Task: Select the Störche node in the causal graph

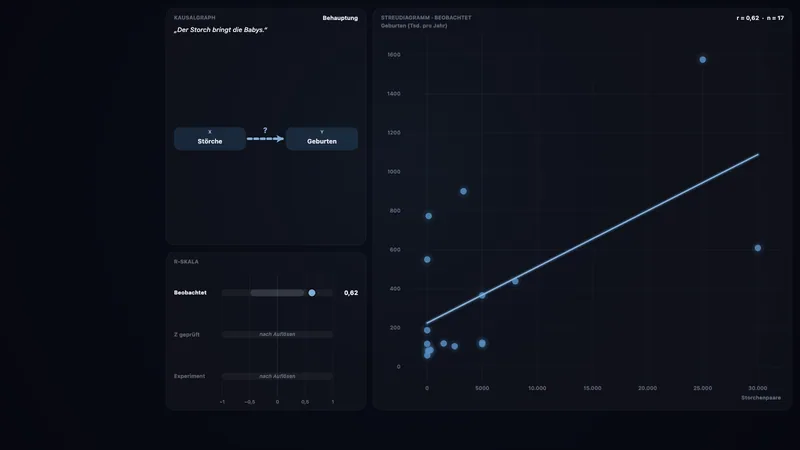Action: tap(210, 139)
